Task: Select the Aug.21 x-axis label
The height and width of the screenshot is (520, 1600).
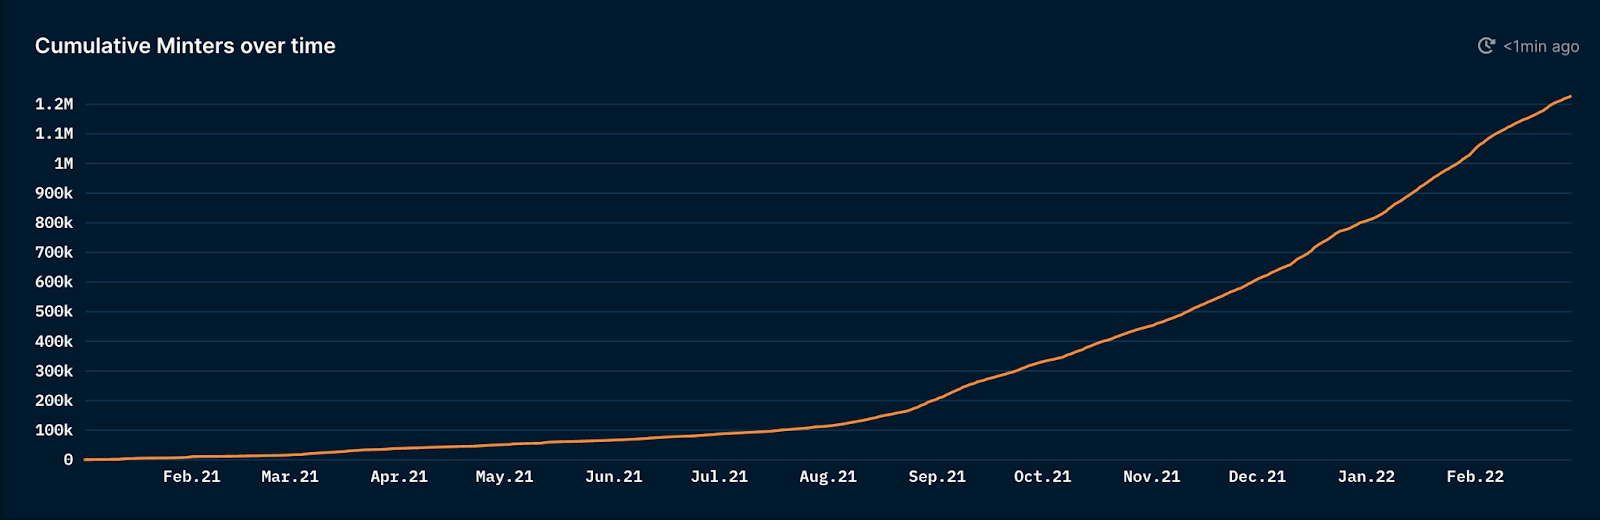Action: pyautogui.click(x=828, y=477)
